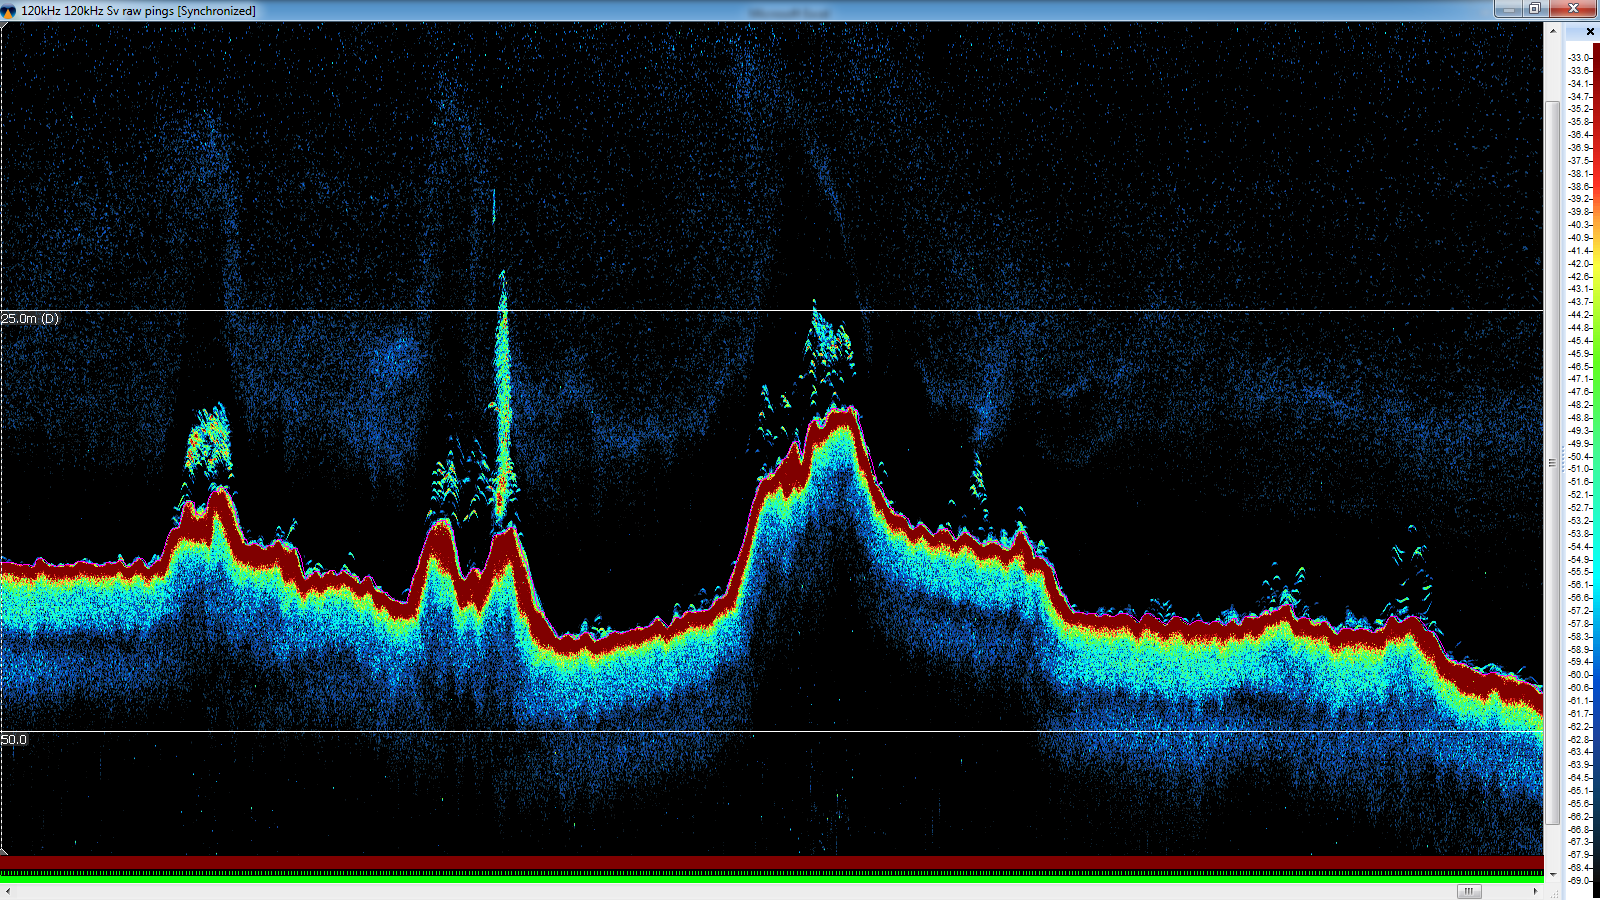Click the -69.0 value on color legend
This screenshot has width=1600, height=900.
[1579, 881]
